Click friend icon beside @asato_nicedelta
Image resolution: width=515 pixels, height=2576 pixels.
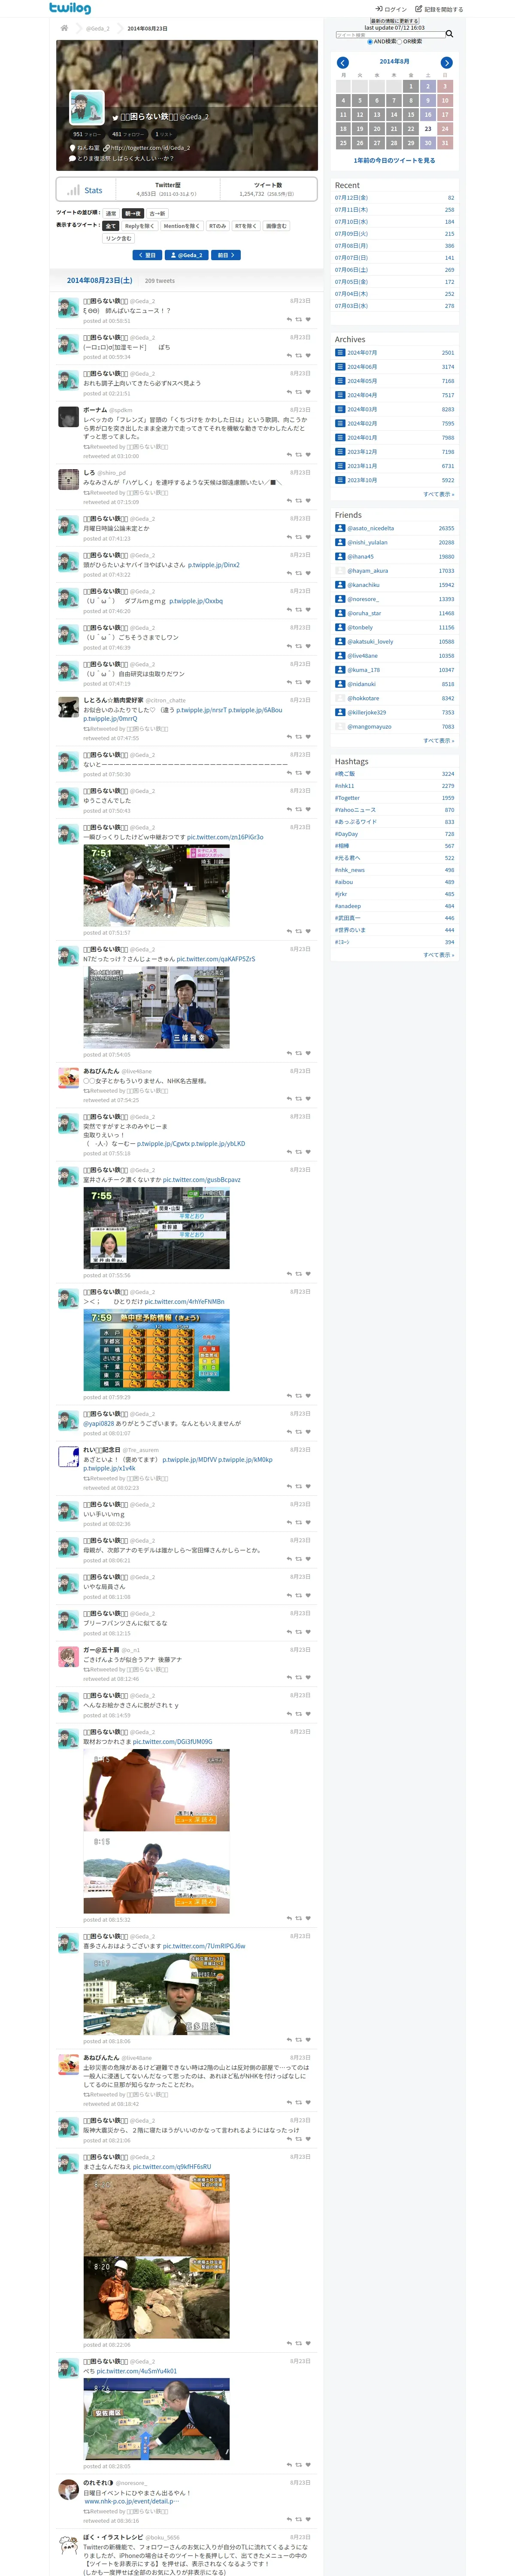[x=340, y=528]
